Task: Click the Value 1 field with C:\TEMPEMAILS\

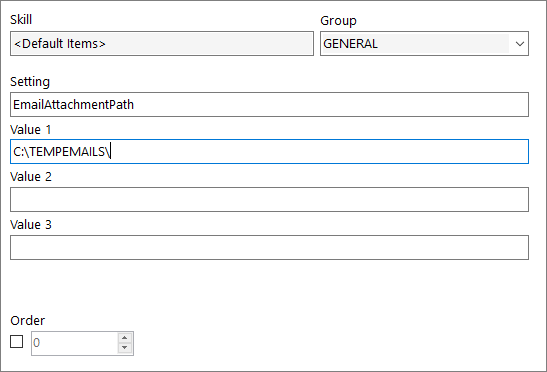Action: 269,151
